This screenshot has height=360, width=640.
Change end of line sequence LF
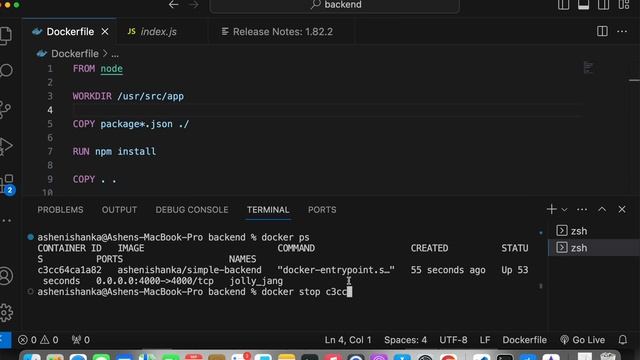tap(485, 340)
